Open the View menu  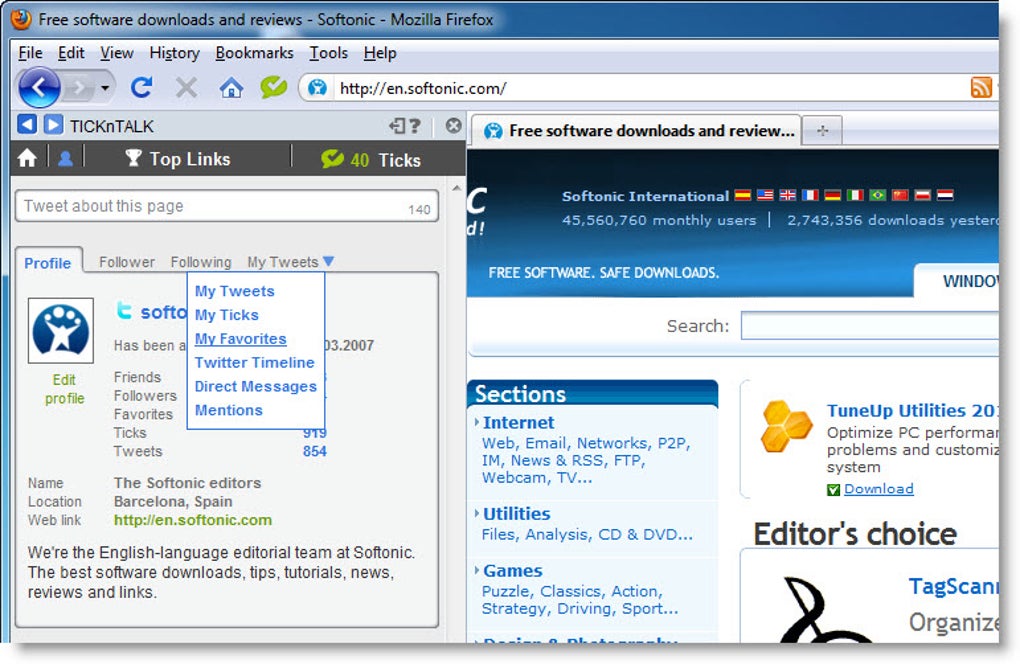point(116,53)
